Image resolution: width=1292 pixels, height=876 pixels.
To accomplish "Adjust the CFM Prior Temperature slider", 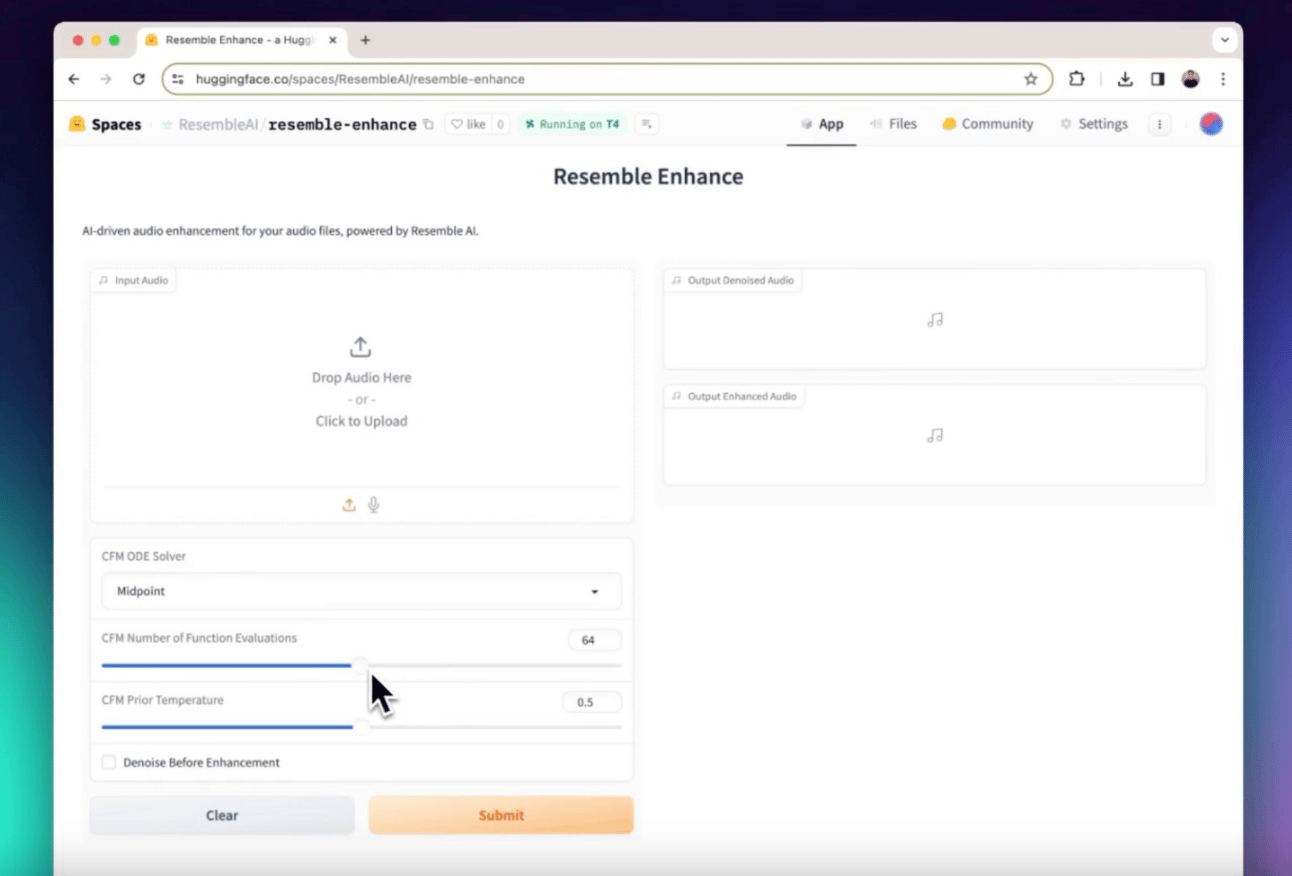I will pyautogui.click(x=361, y=727).
